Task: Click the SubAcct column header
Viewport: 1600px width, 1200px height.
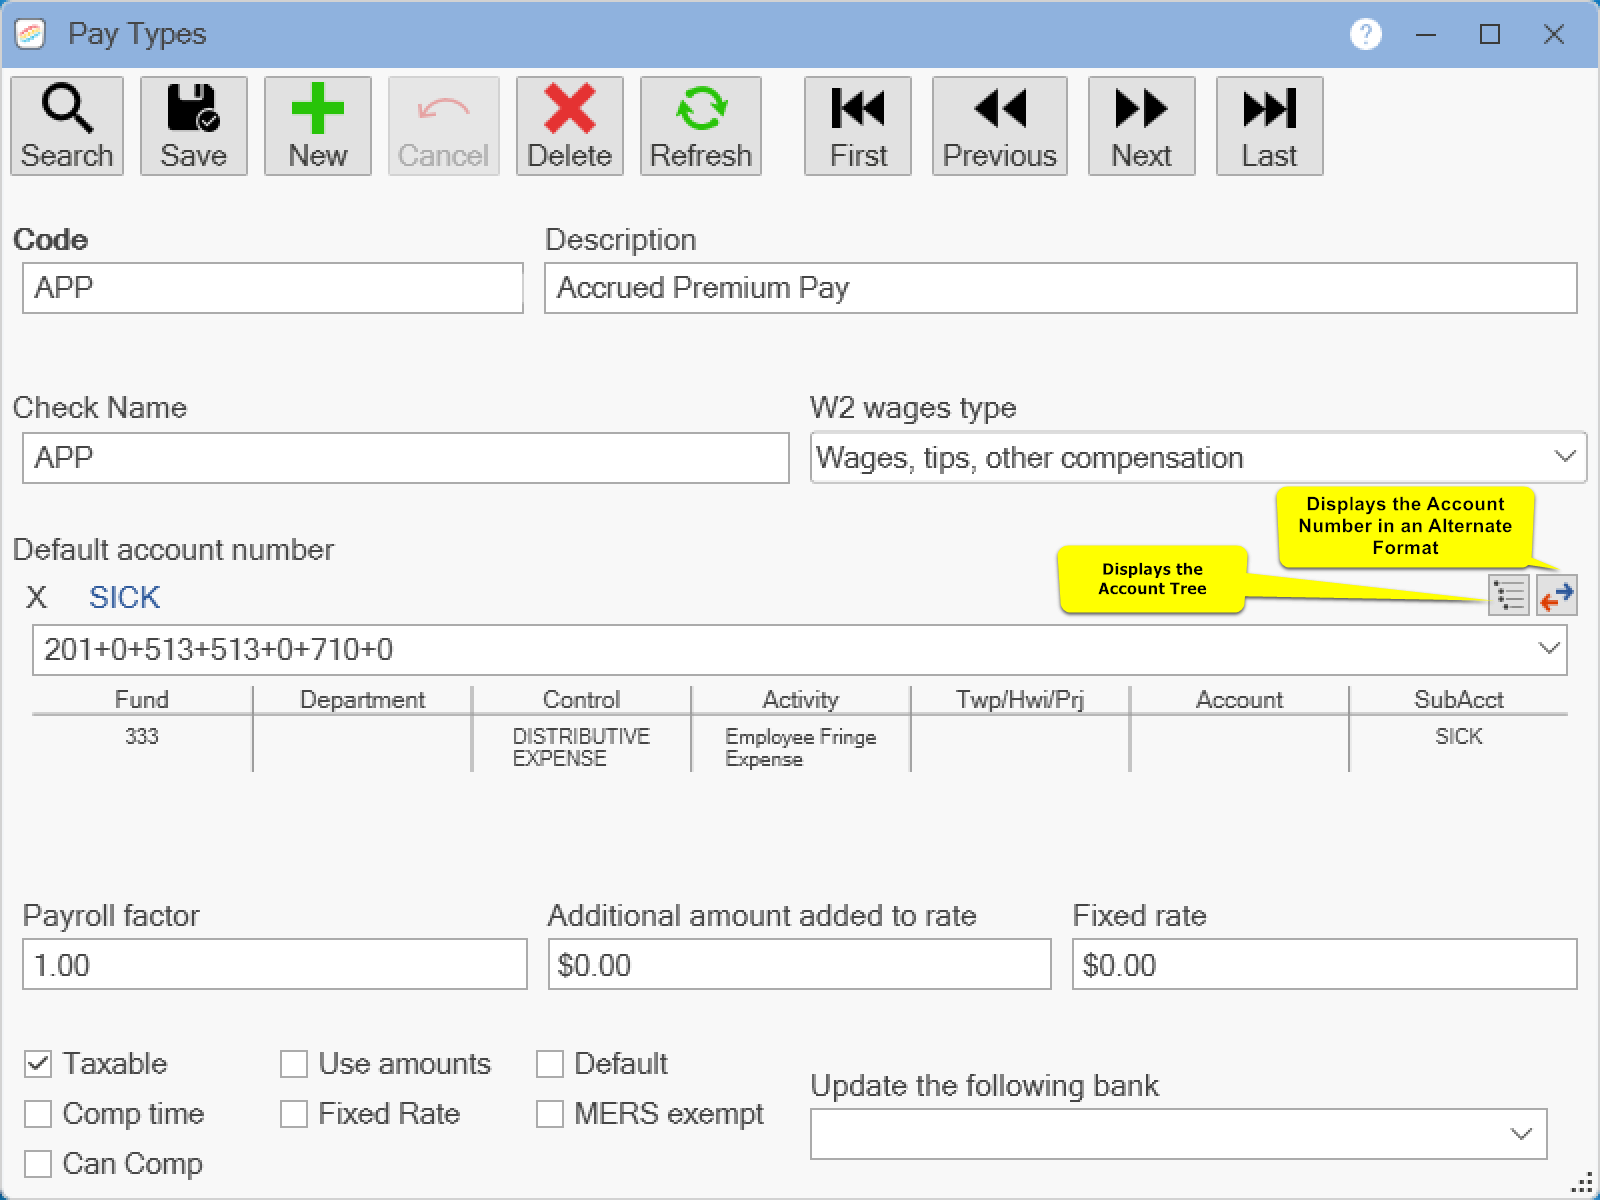Action: click(x=1459, y=700)
